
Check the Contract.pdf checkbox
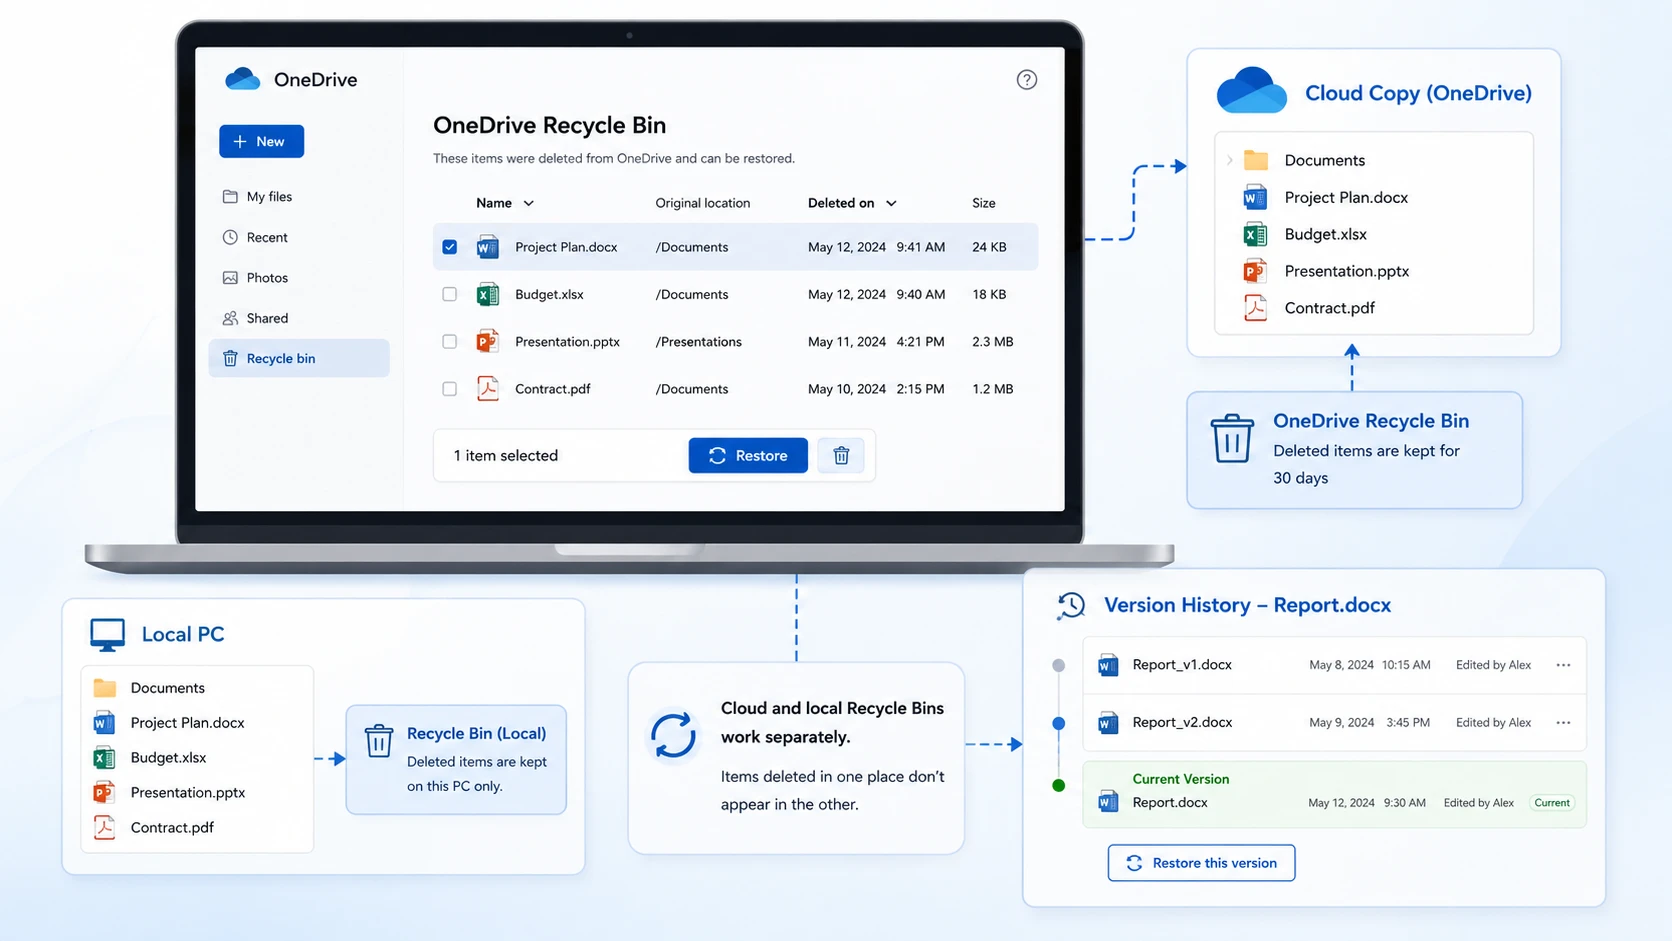click(x=450, y=388)
